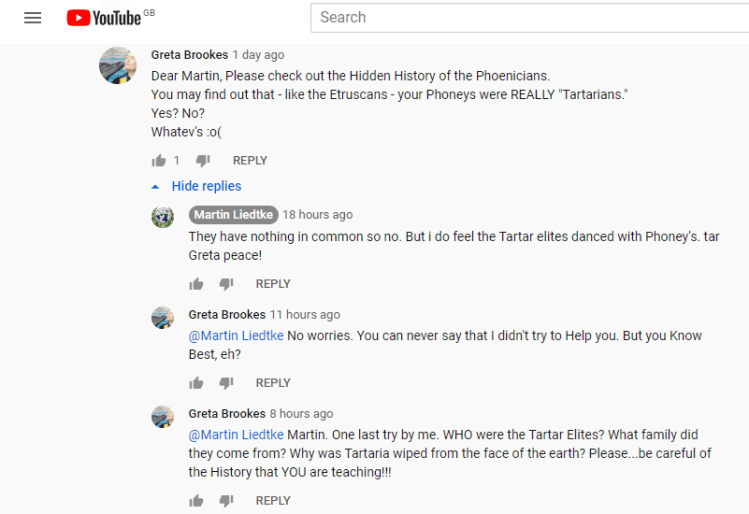Open the hamburger guide menu

tap(32, 18)
